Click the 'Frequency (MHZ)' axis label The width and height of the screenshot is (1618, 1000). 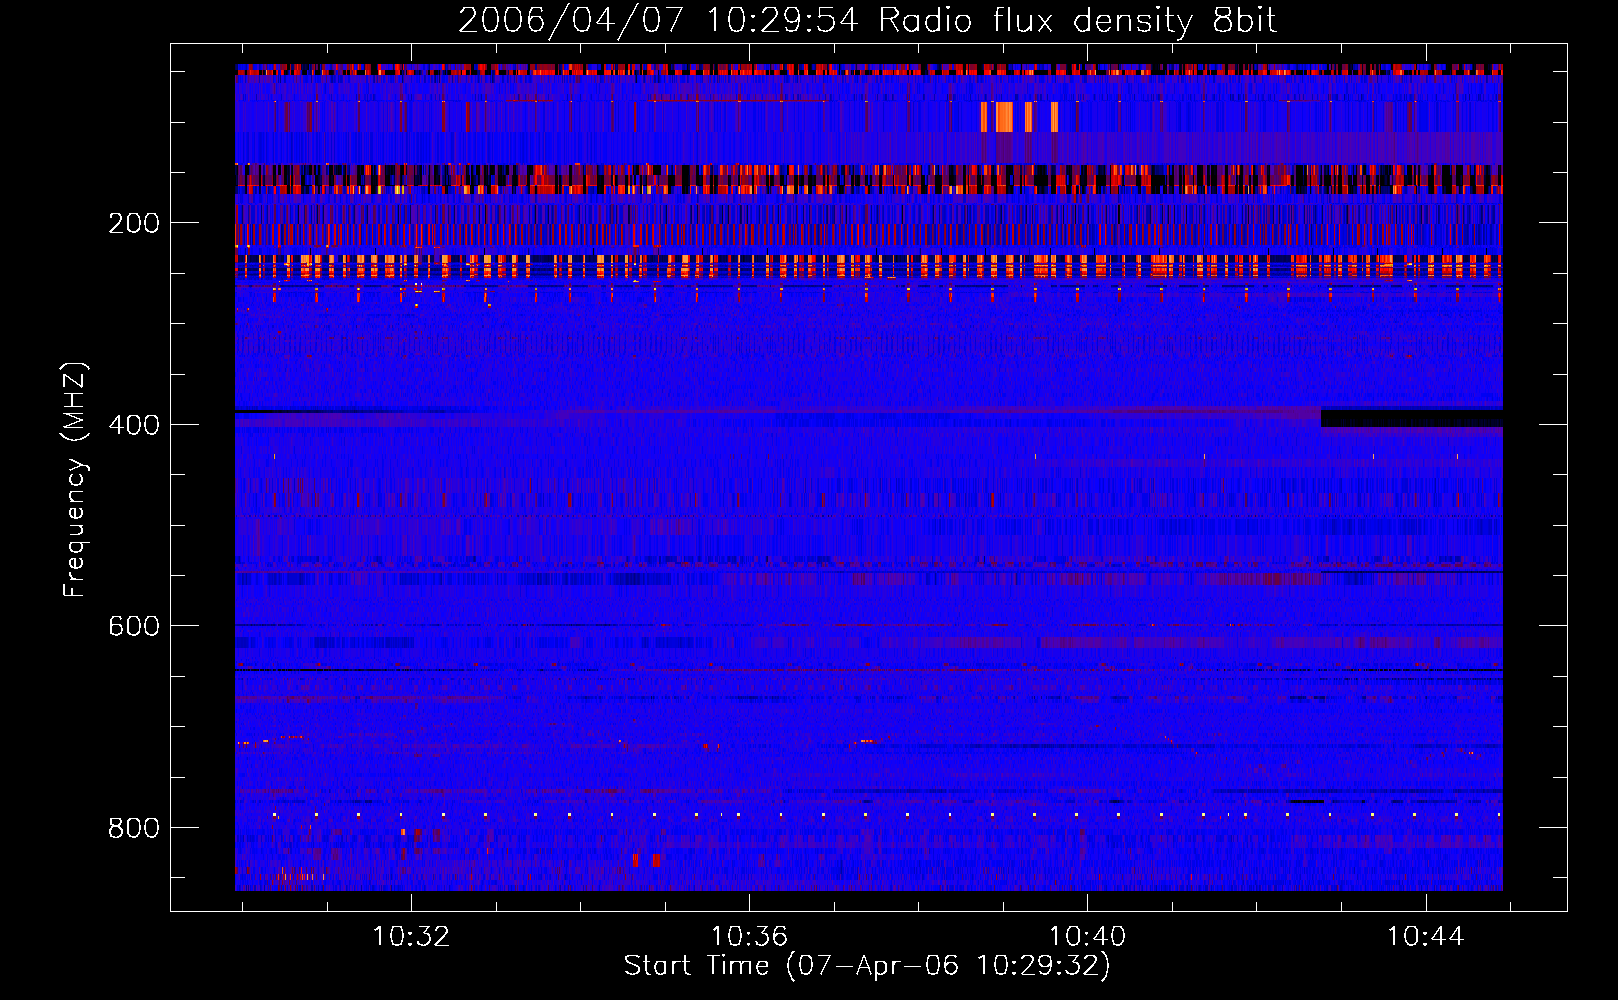(74, 479)
